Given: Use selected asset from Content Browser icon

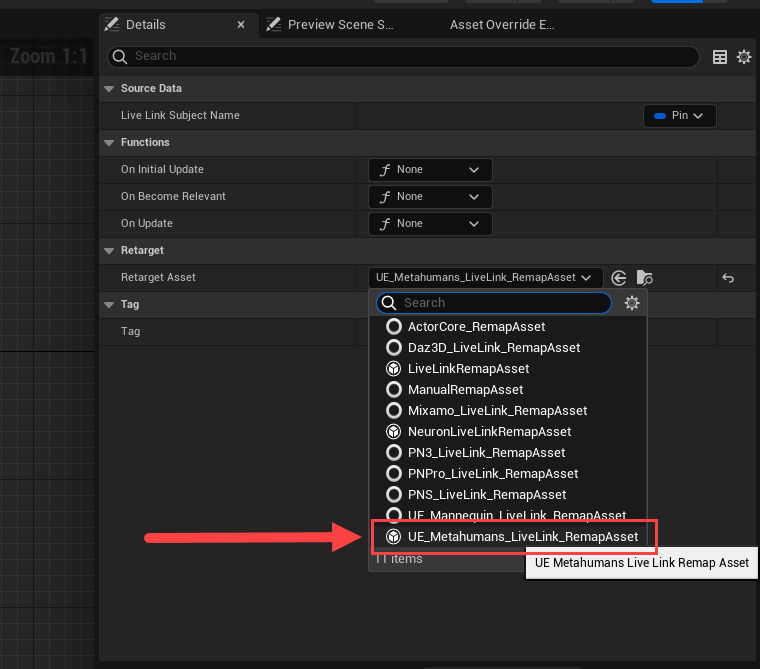Looking at the screenshot, I should coord(618,278).
